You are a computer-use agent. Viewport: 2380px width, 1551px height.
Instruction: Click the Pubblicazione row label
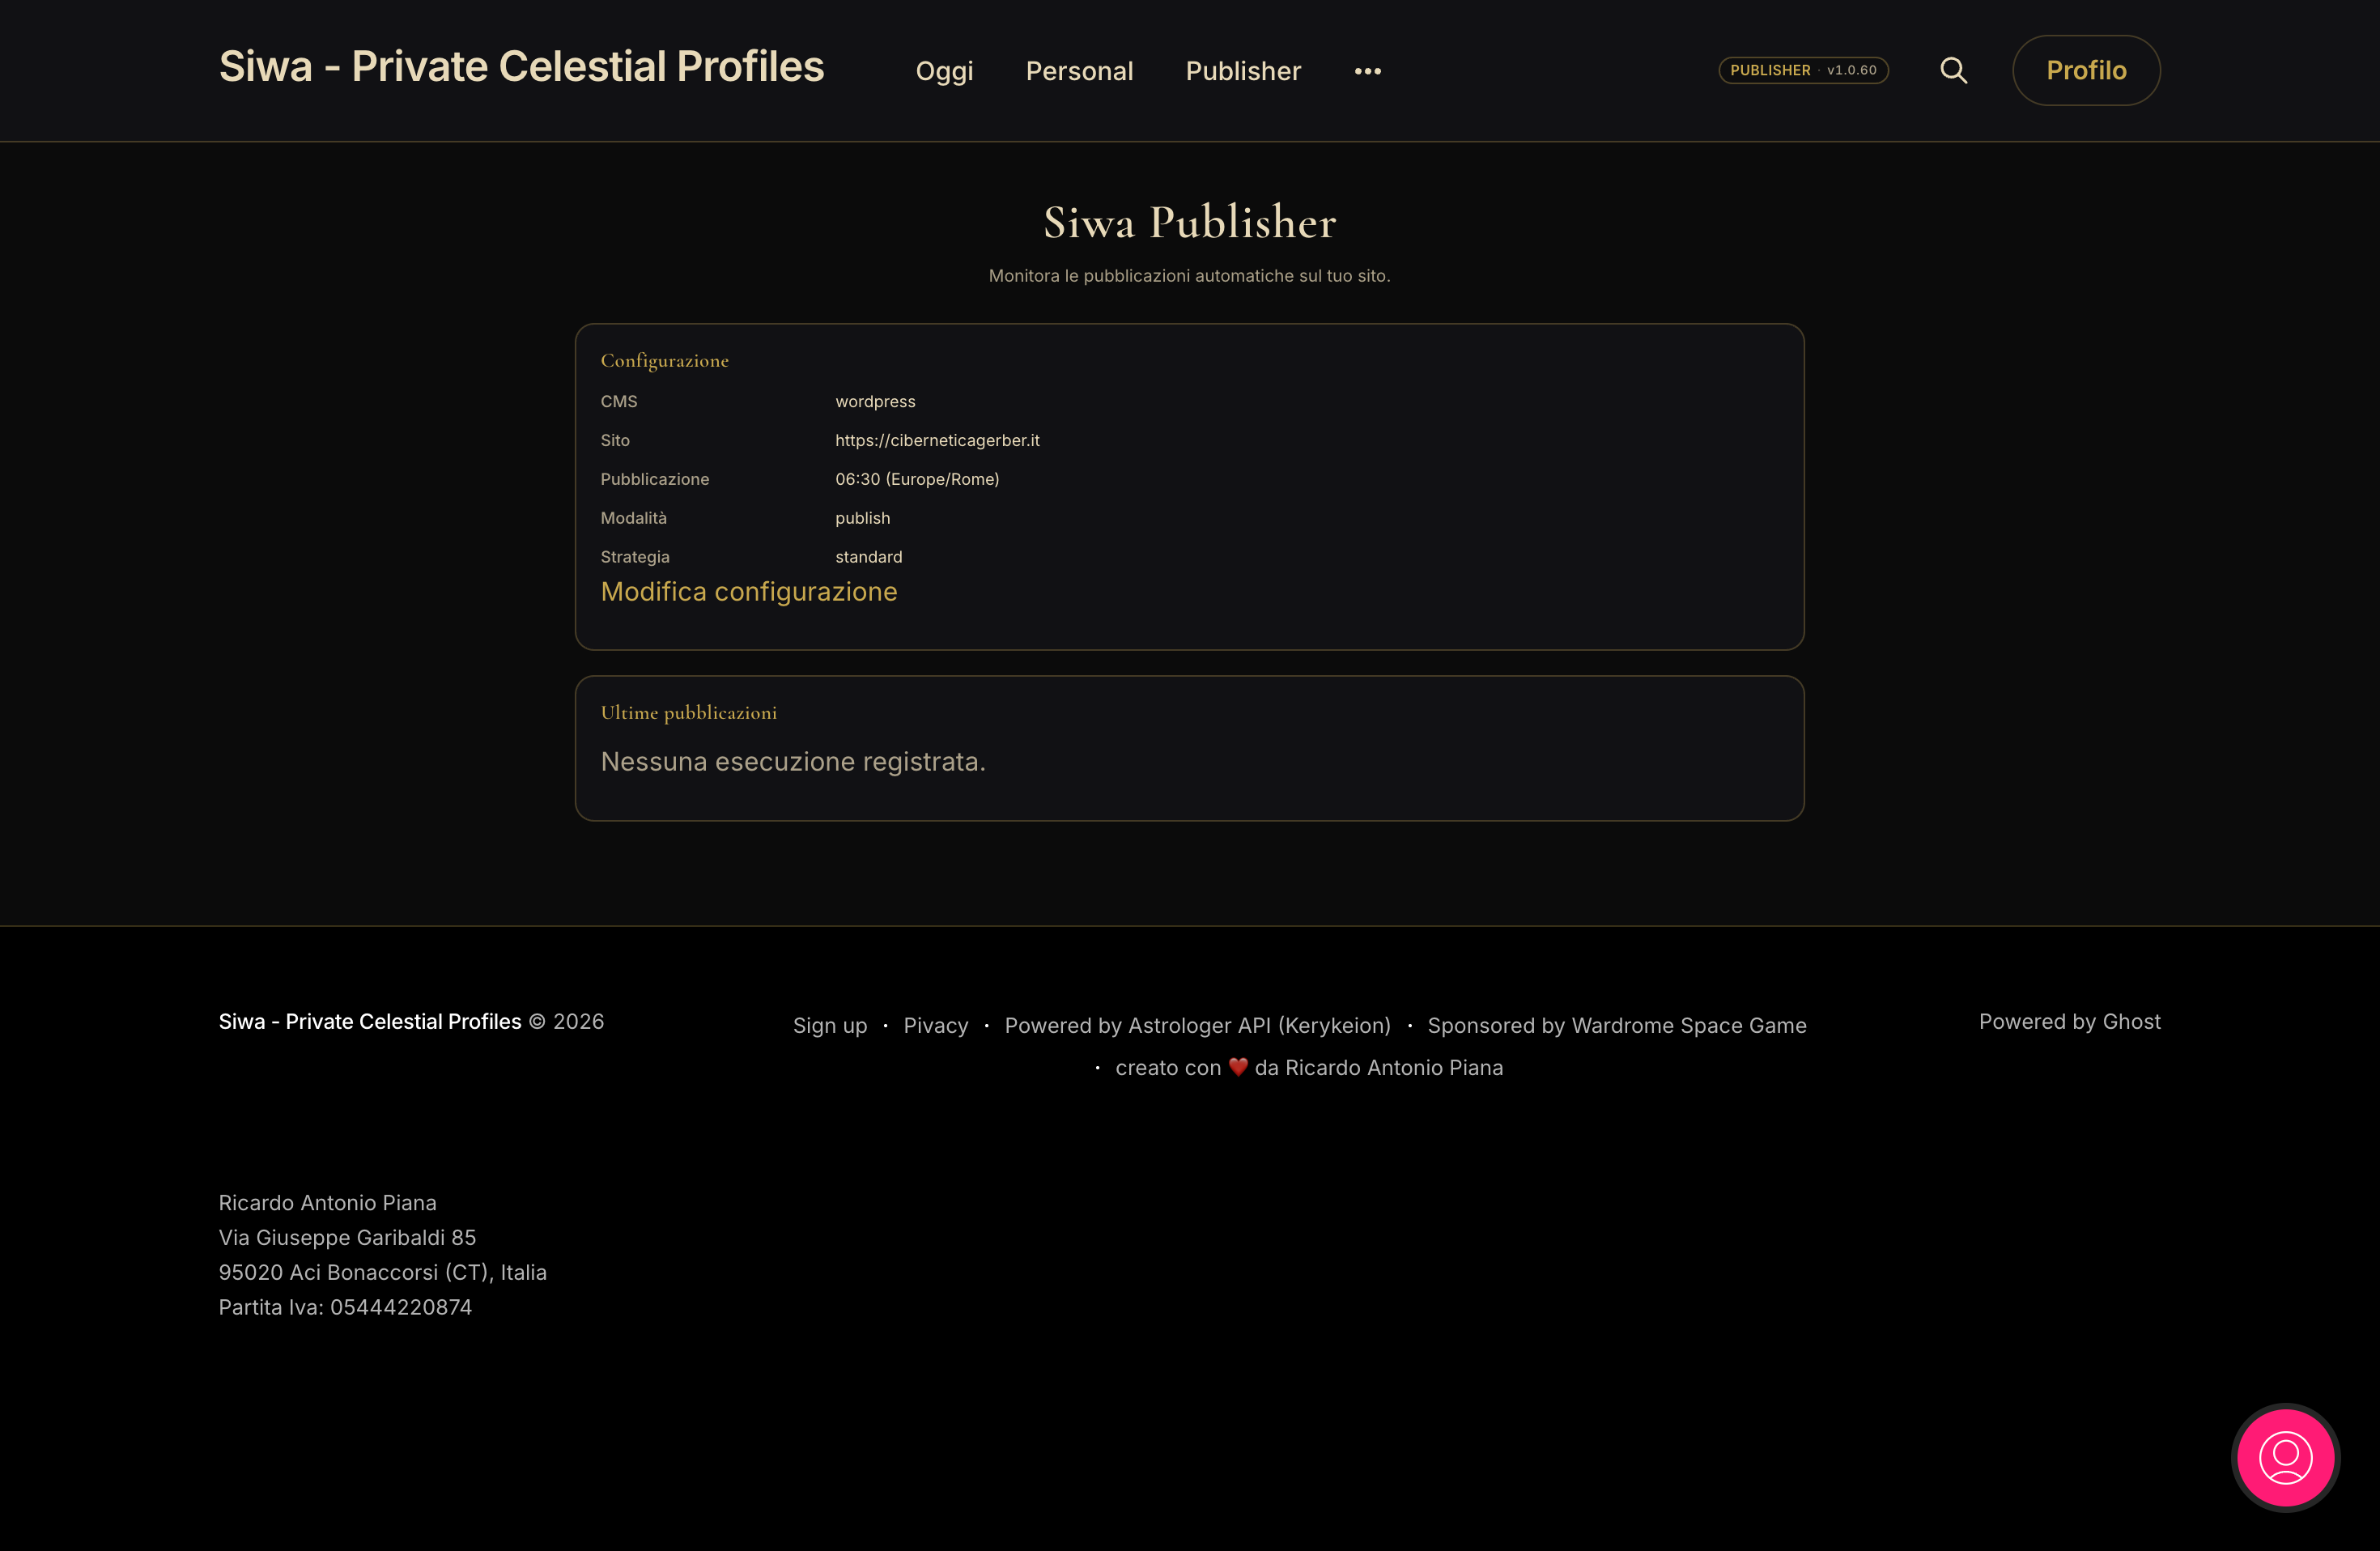pyautogui.click(x=654, y=479)
